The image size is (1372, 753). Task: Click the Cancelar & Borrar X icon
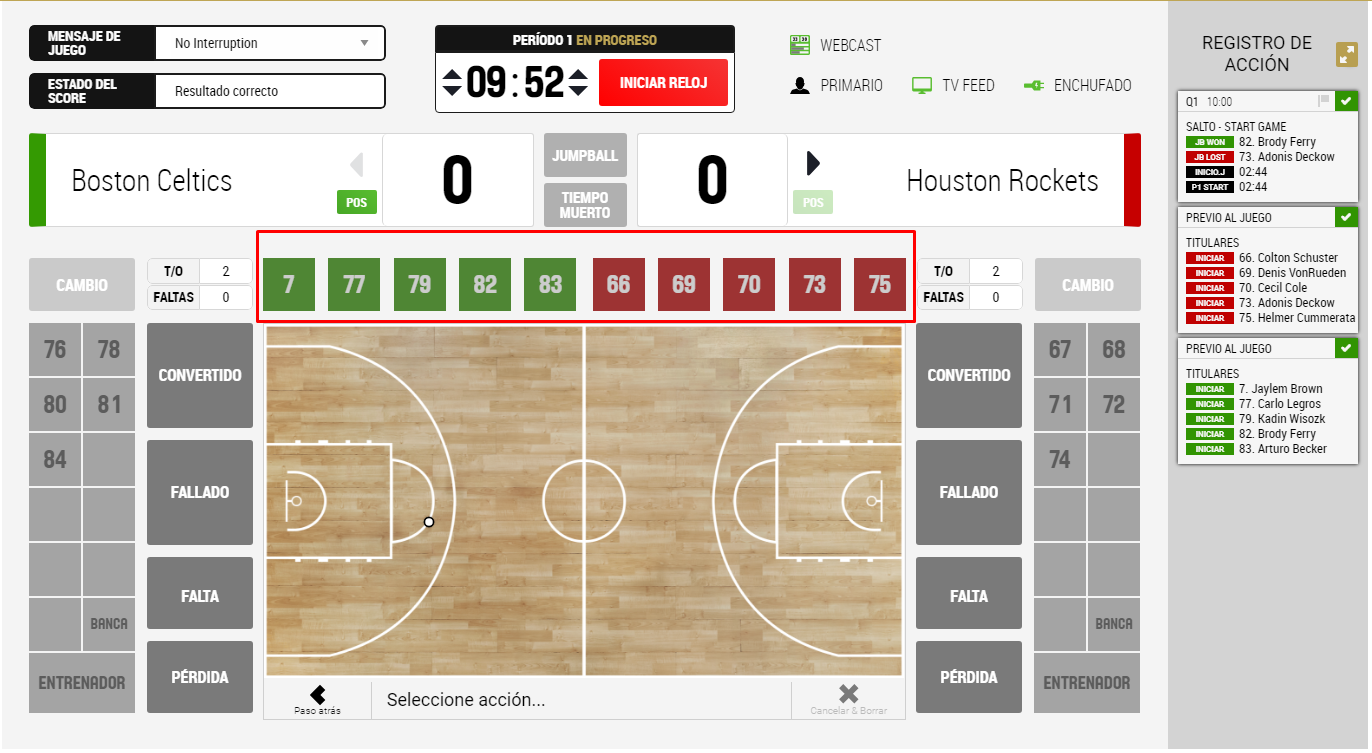point(848,694)
